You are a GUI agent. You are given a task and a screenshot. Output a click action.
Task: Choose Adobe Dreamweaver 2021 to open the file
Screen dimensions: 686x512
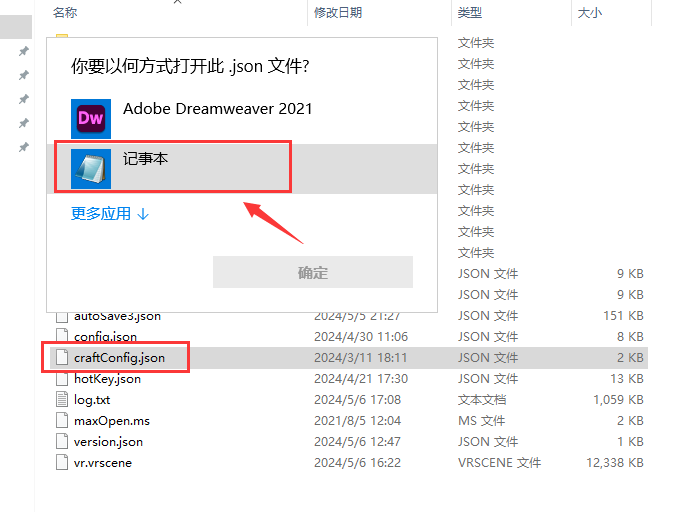[x=242, y=119]
